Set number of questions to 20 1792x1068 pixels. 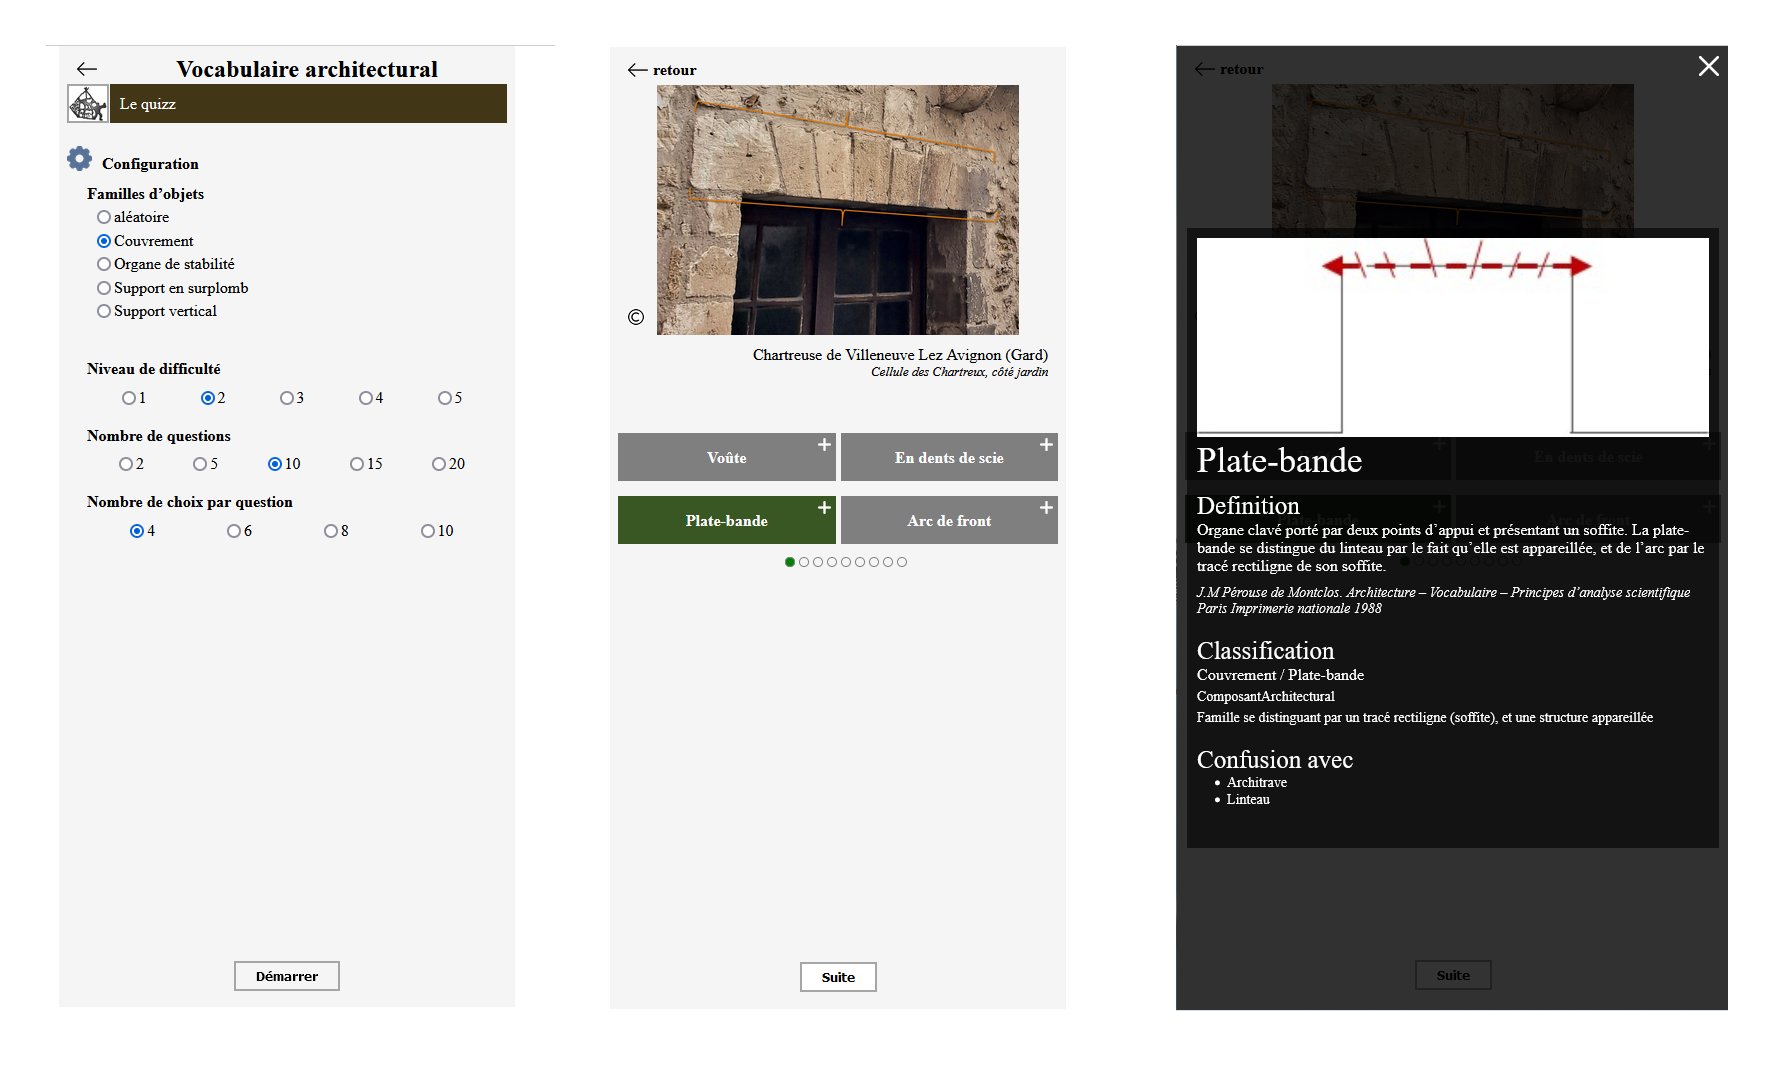coord(439,464)
